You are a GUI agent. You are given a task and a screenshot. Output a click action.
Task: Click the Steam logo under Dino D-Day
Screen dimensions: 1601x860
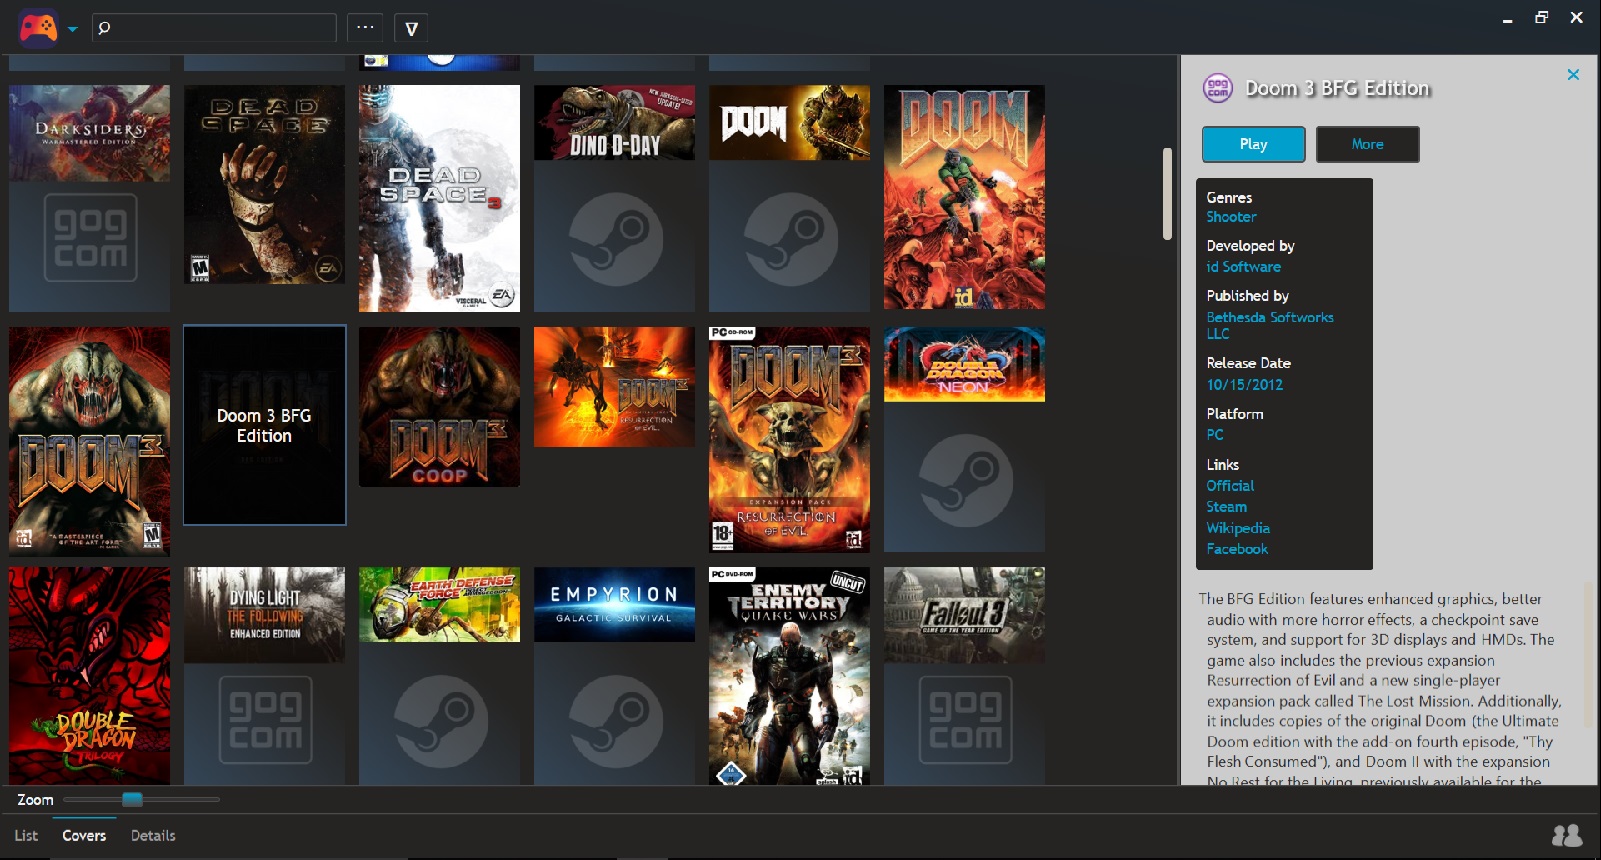click(x=616, y=239)
